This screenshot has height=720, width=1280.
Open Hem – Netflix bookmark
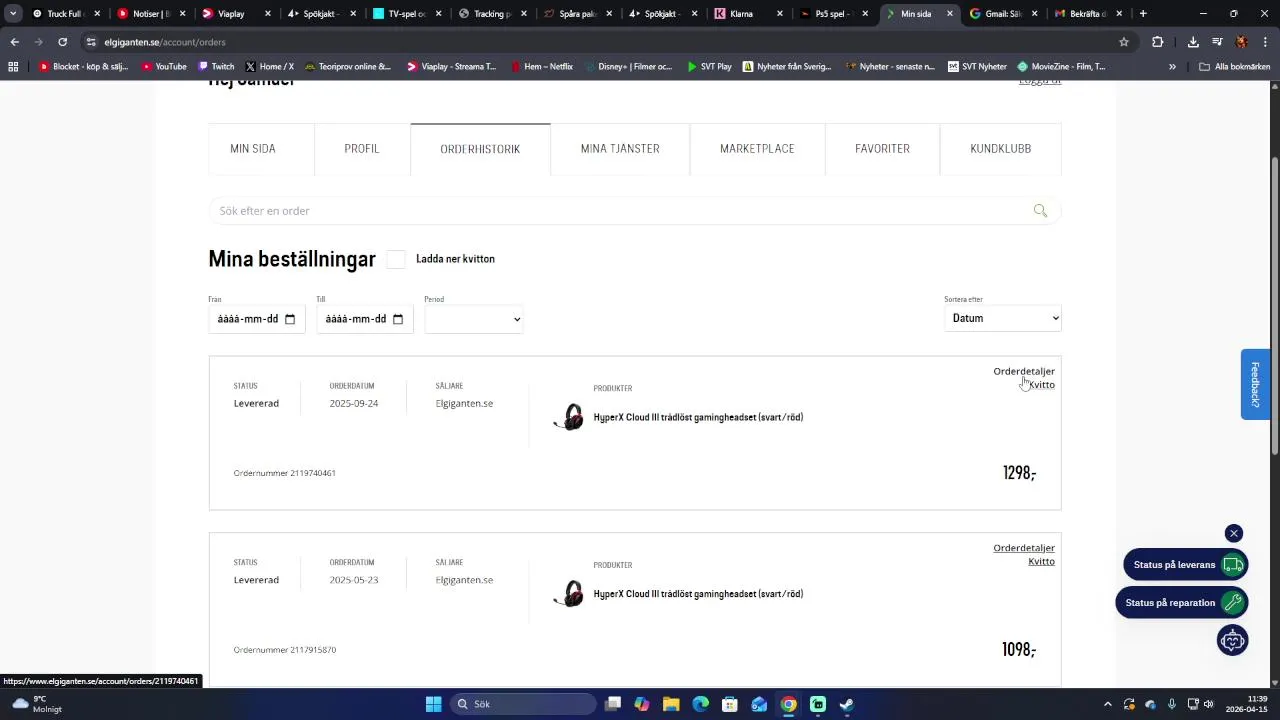[541, 67]
